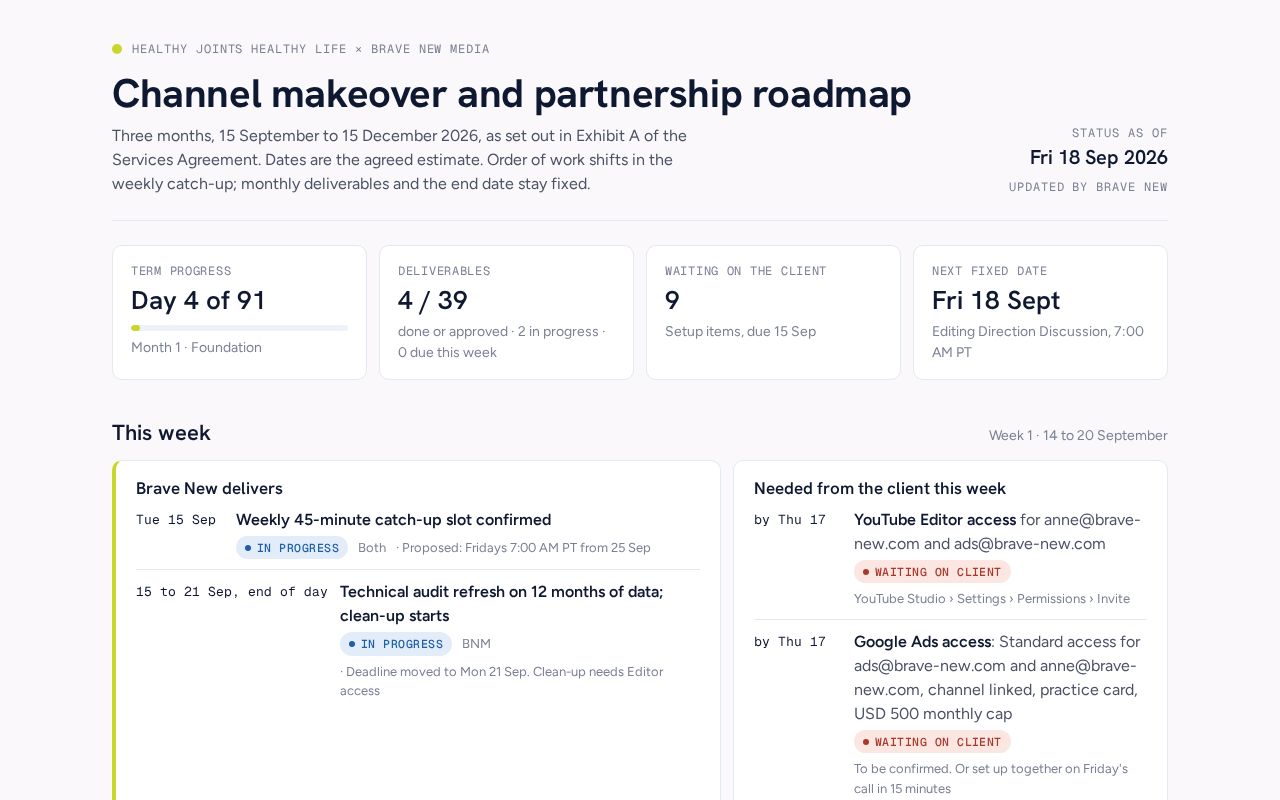Click 'Deadline moved to Mon 21 Sep' note
The height and width of the screenshot is (800, 1280).
click(x=501, y=681)
